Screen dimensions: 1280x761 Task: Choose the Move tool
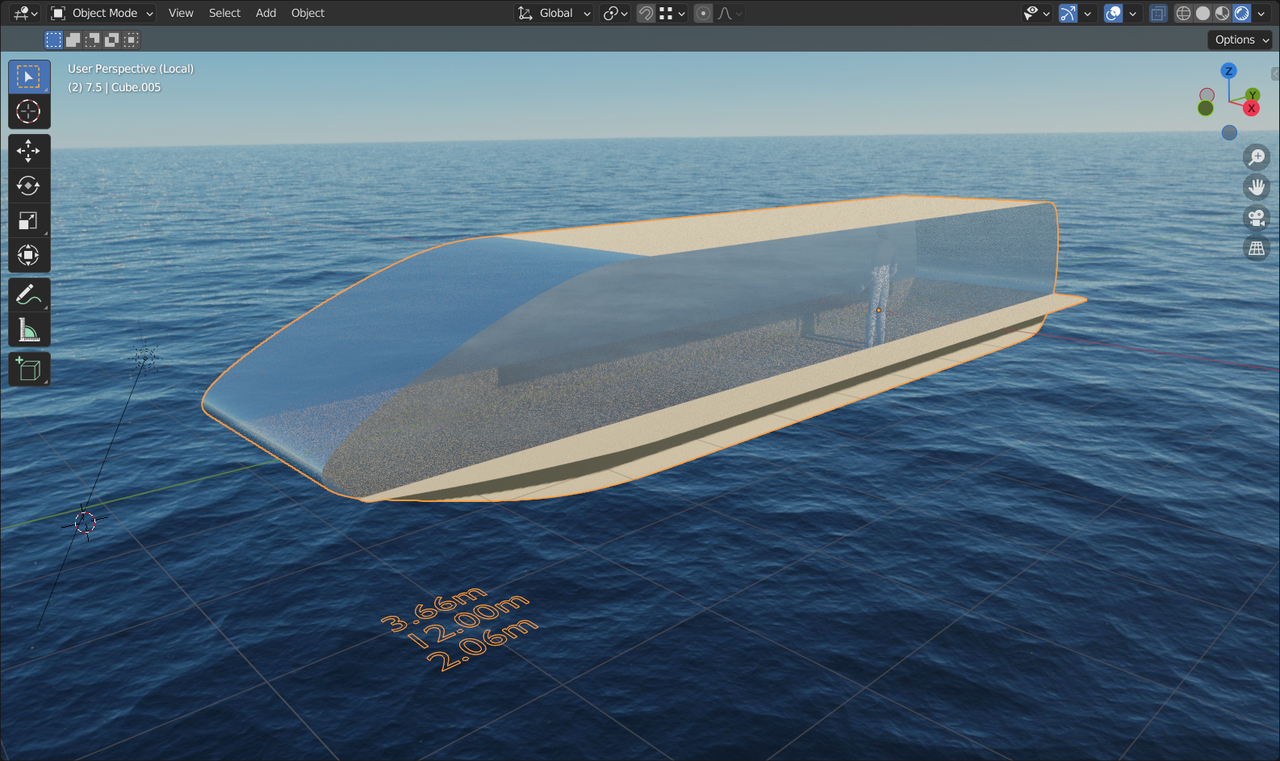29,152
